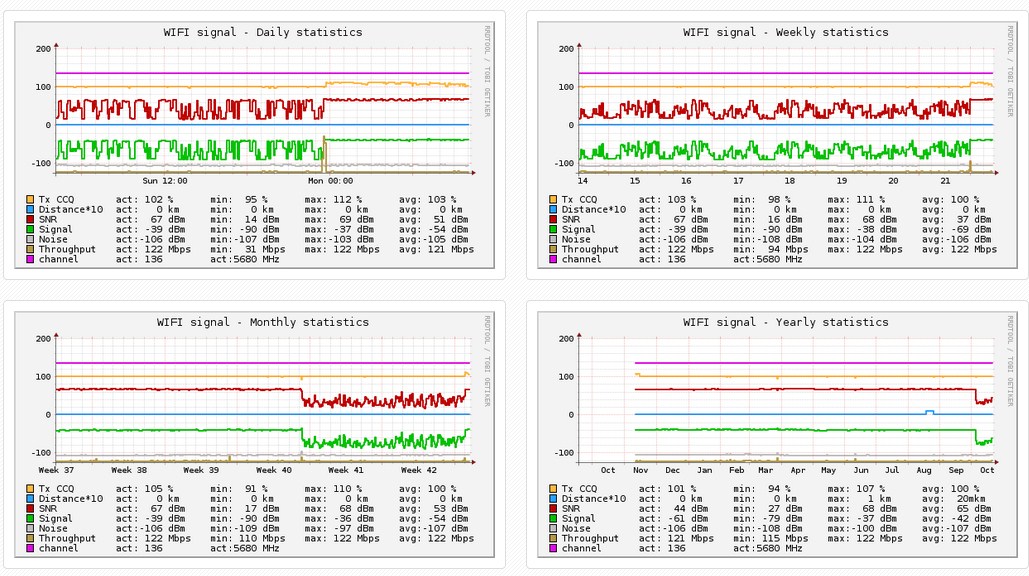Click the Throughput tan swatch in Daily legend
Viewport: 1029px width, 576px height.
30,249
